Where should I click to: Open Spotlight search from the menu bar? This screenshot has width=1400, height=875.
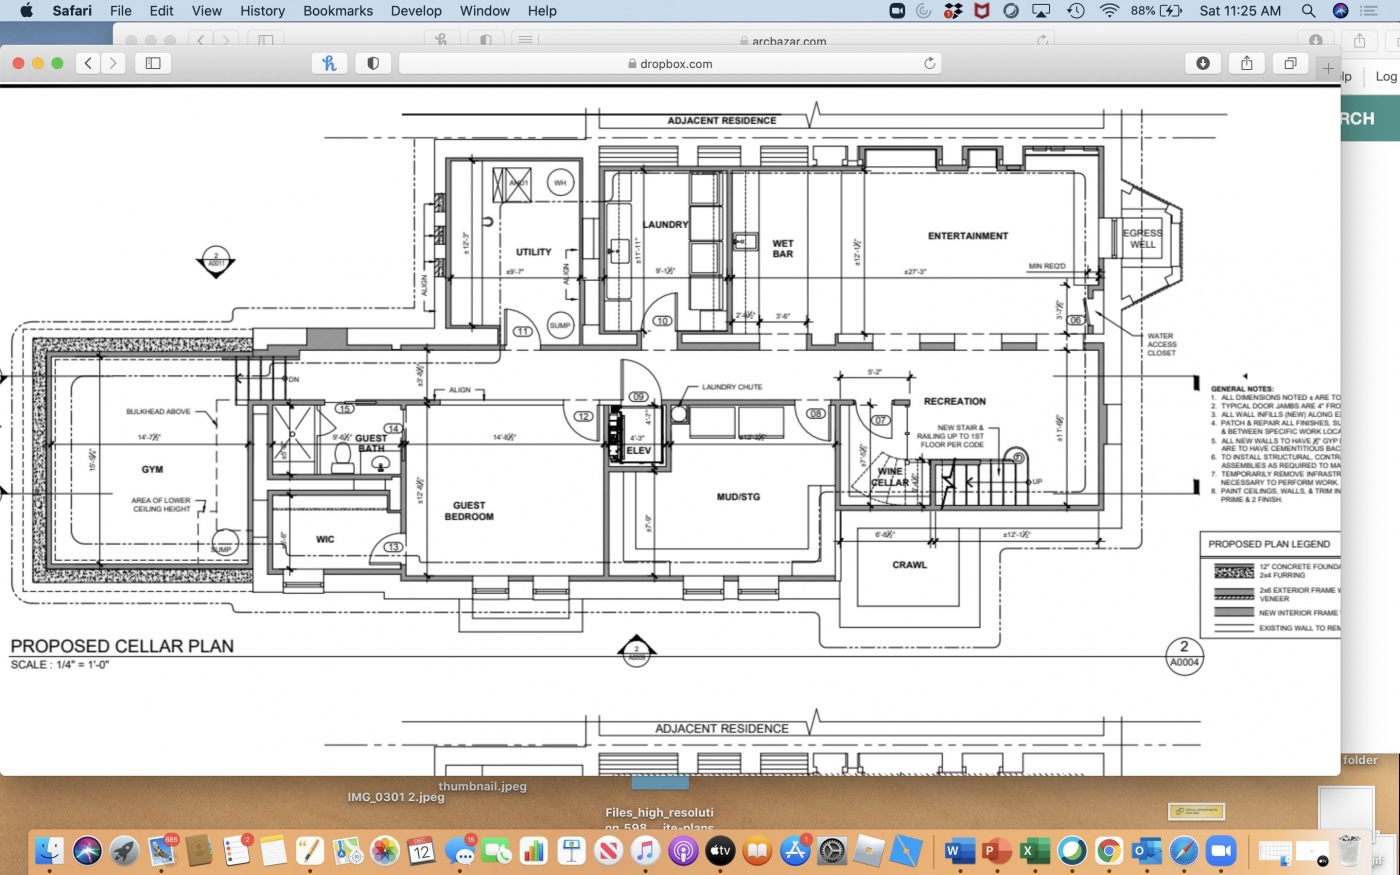pos(1307,11)
